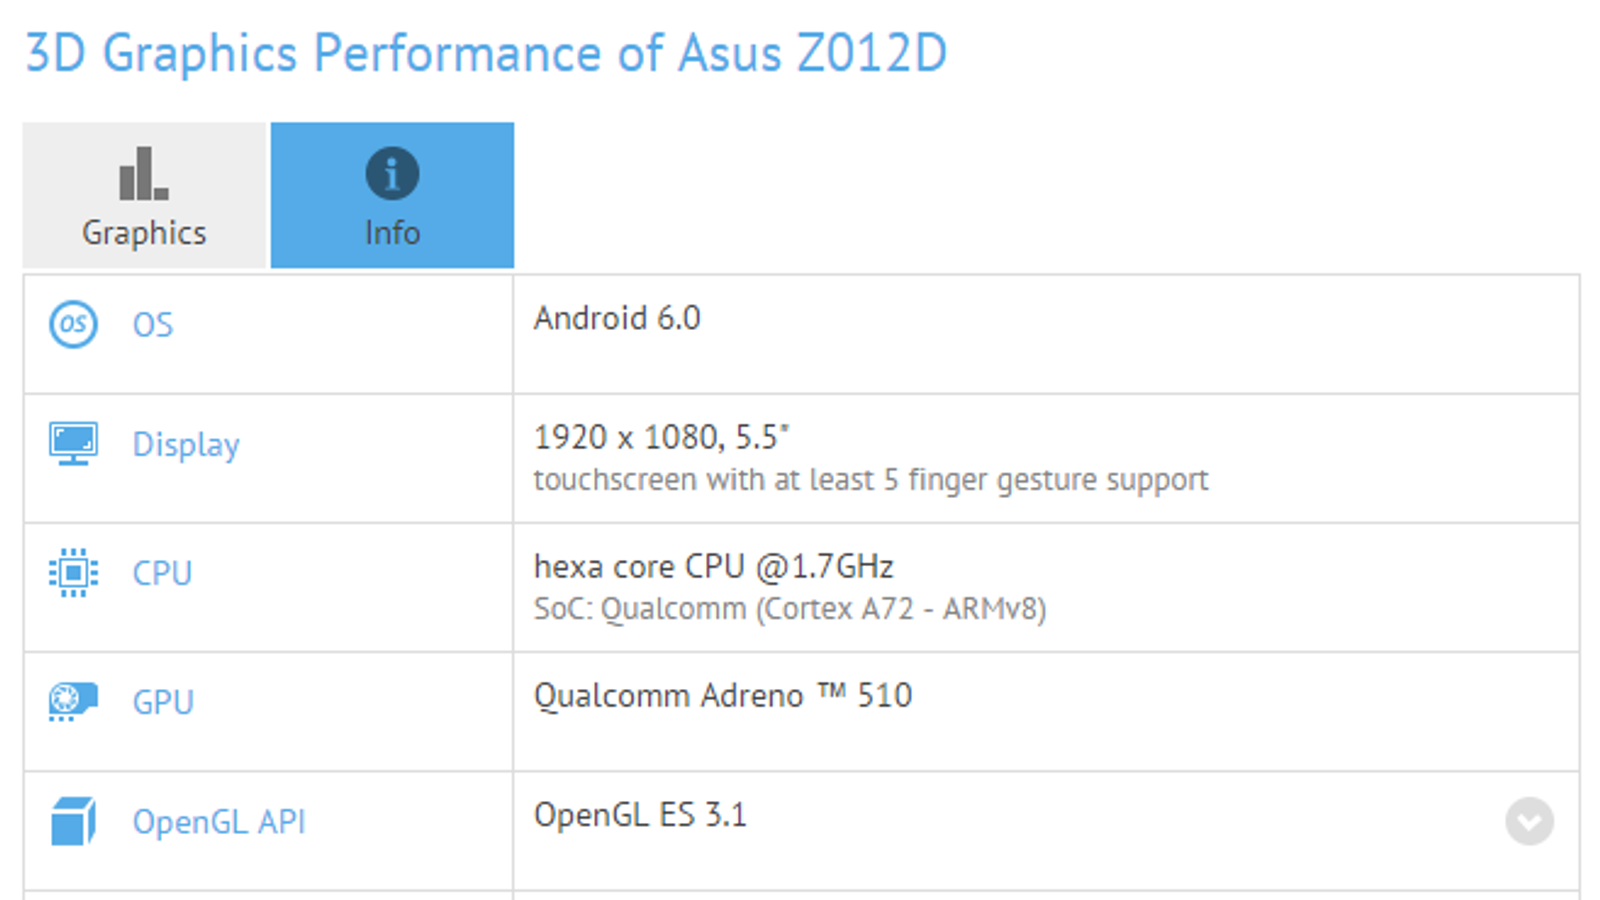
Task: Click the Qualcomm Adreno 510 text
Action: (722, 695)
